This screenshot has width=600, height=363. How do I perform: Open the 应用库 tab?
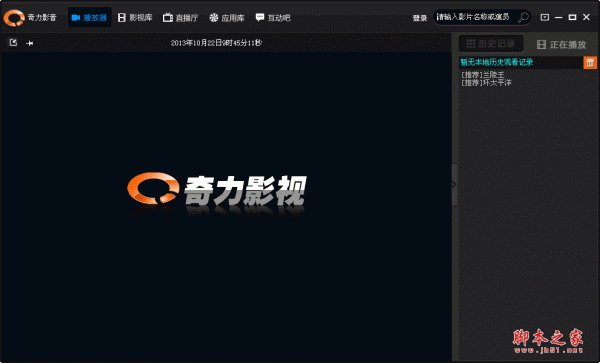point(227,18)
